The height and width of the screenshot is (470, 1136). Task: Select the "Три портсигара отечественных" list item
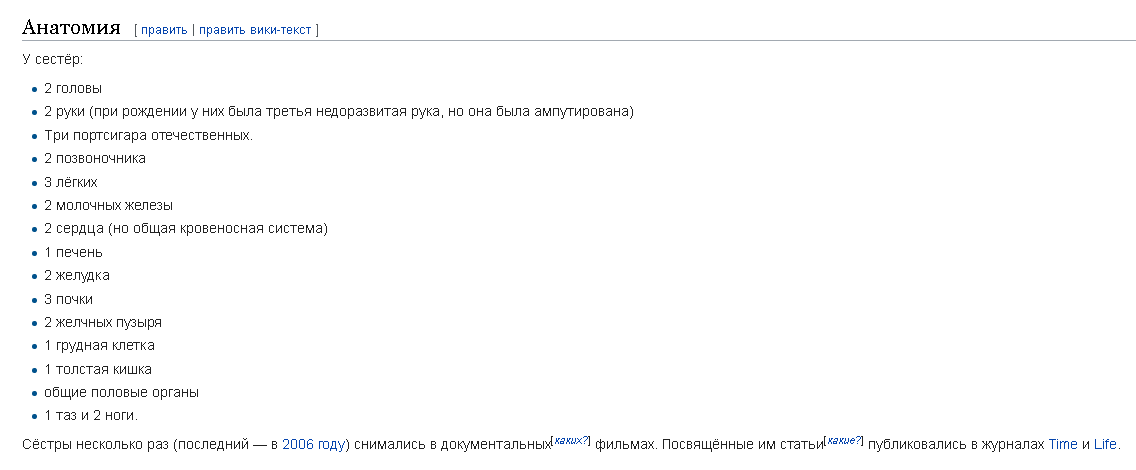(x=148, y=135)
